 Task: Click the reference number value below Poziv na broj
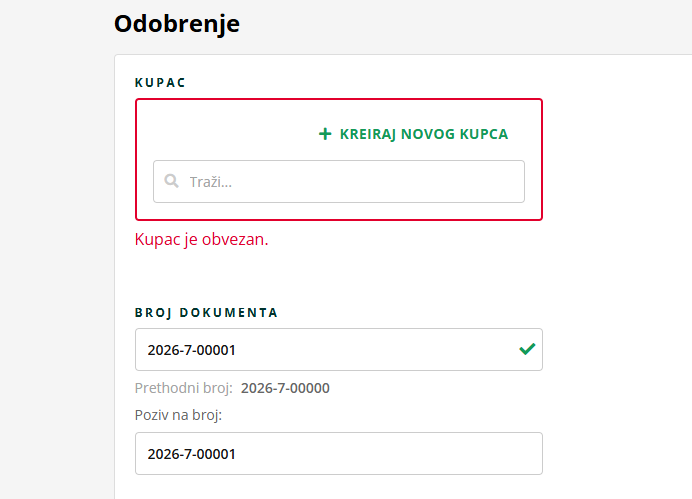coord(191,454)
